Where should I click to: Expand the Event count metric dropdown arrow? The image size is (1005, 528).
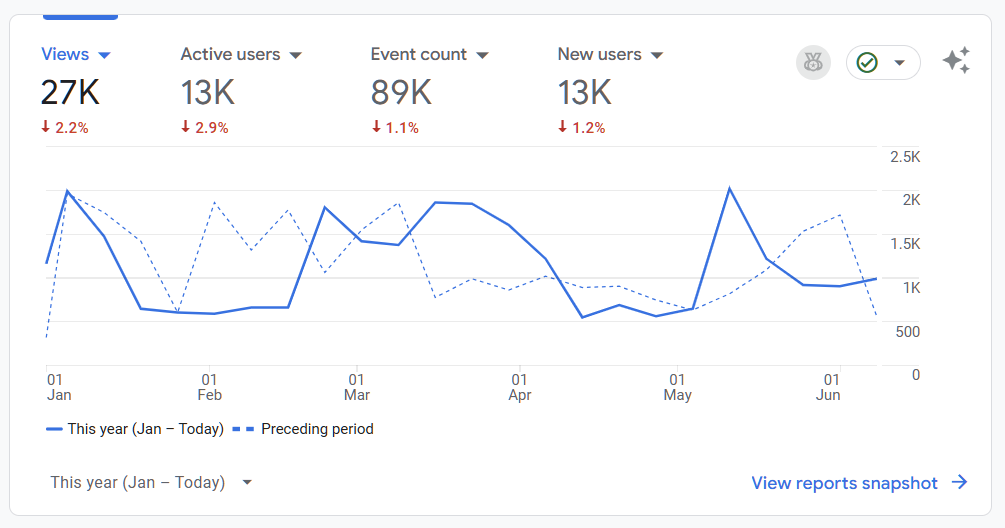tap(482, 55)
